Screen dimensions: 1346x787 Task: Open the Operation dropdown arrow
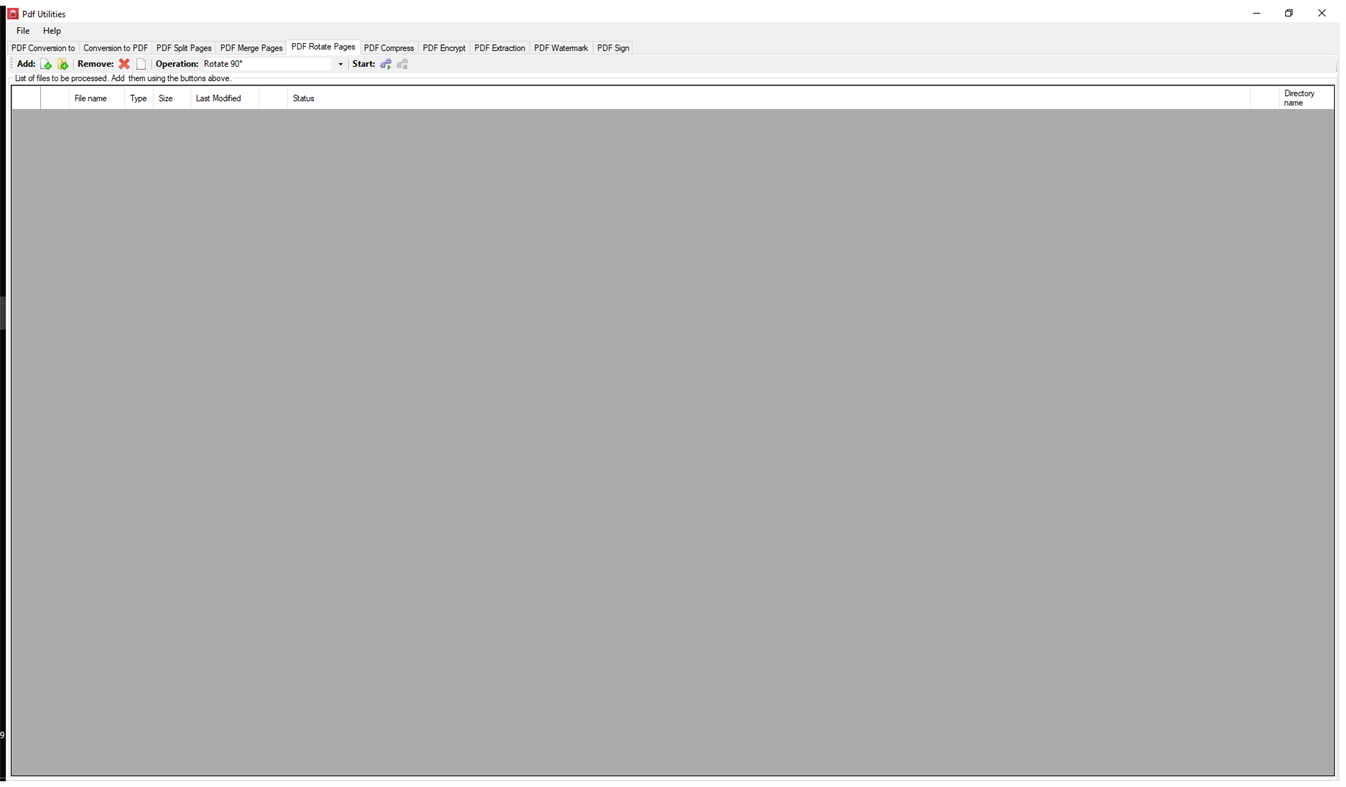click(339, 63)
